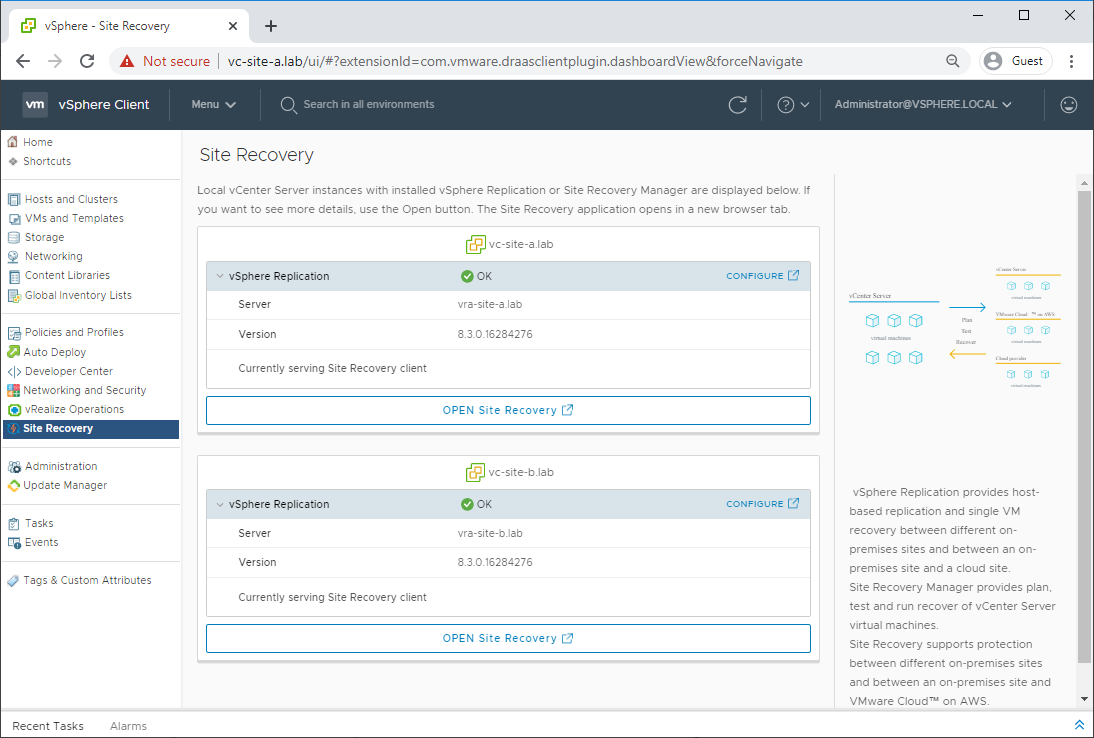Viewport: 1094px width, 738px height.
Task: Select the Site Recovery sidebar icon
Action: (x=14, y=428)
